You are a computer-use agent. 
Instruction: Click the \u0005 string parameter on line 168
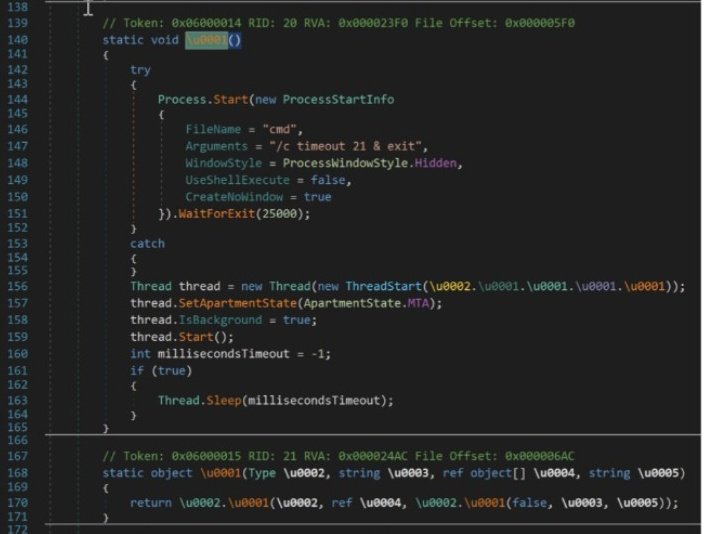coord(658,473)
